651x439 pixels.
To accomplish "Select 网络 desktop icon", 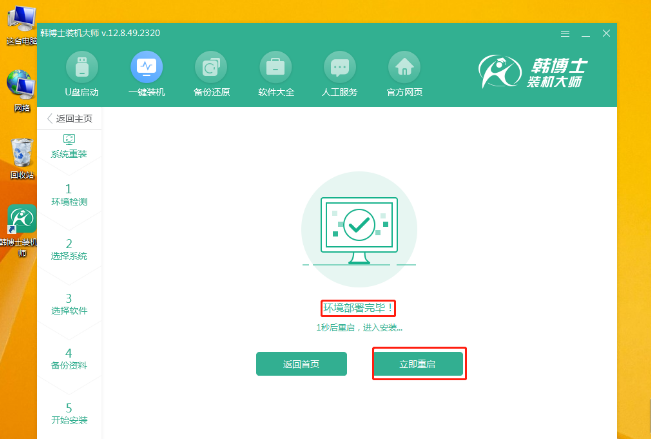I will (x=22, y=91).
